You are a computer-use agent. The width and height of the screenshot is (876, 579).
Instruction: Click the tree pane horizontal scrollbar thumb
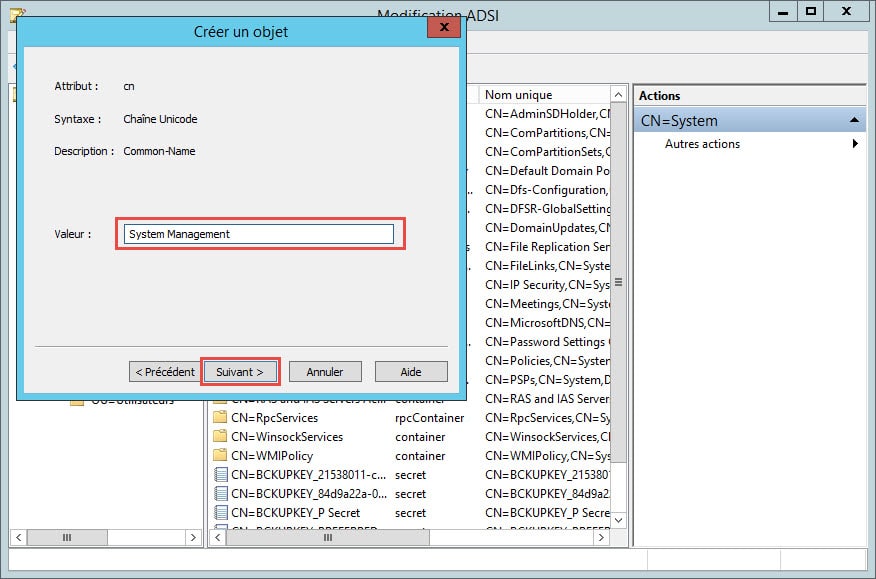[67, 537]
